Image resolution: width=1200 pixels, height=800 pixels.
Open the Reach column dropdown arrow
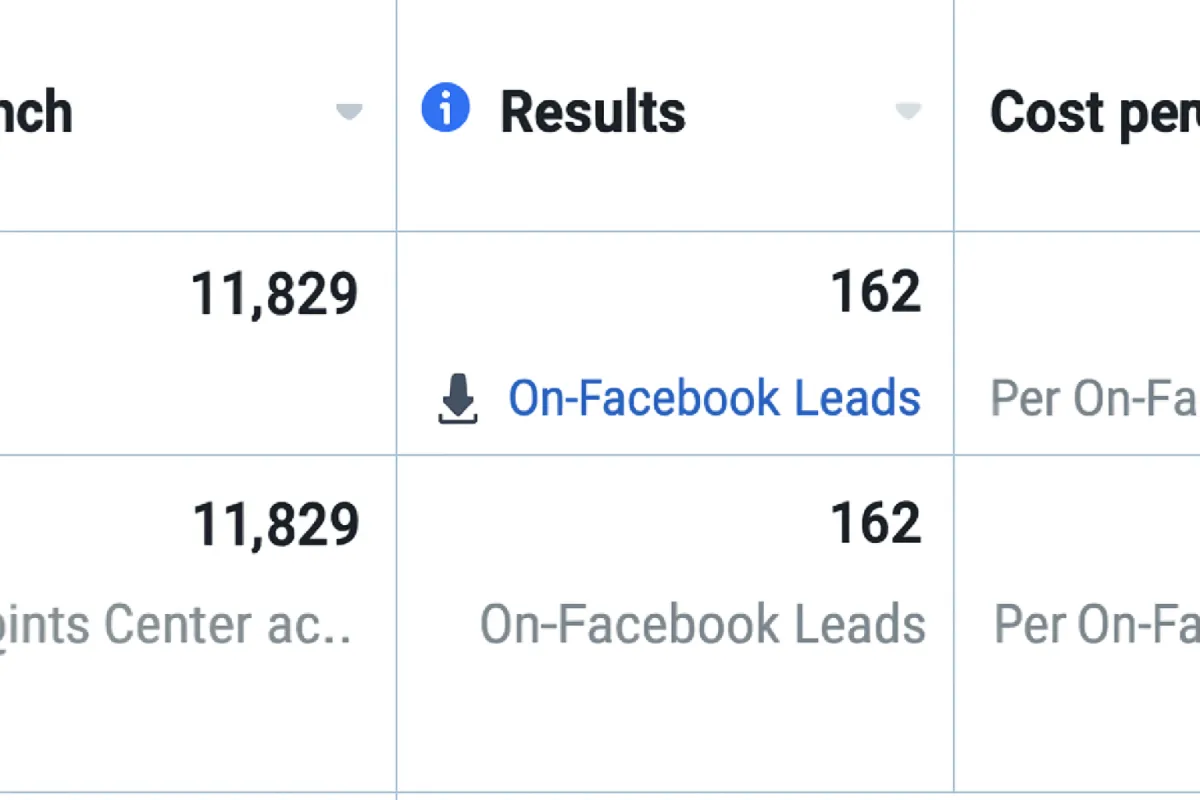349,111
